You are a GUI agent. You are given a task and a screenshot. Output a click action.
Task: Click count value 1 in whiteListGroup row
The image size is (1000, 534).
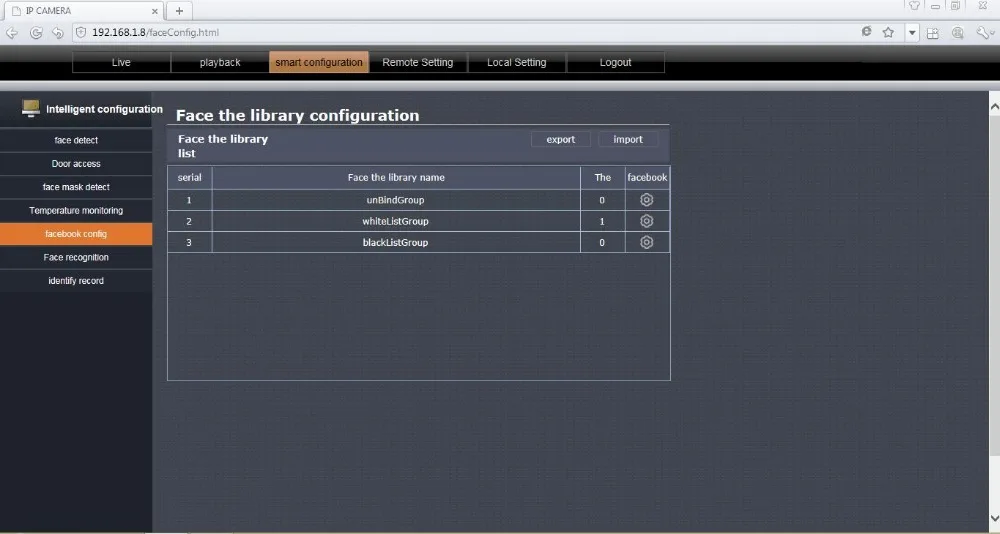click(x=601, y=221)
